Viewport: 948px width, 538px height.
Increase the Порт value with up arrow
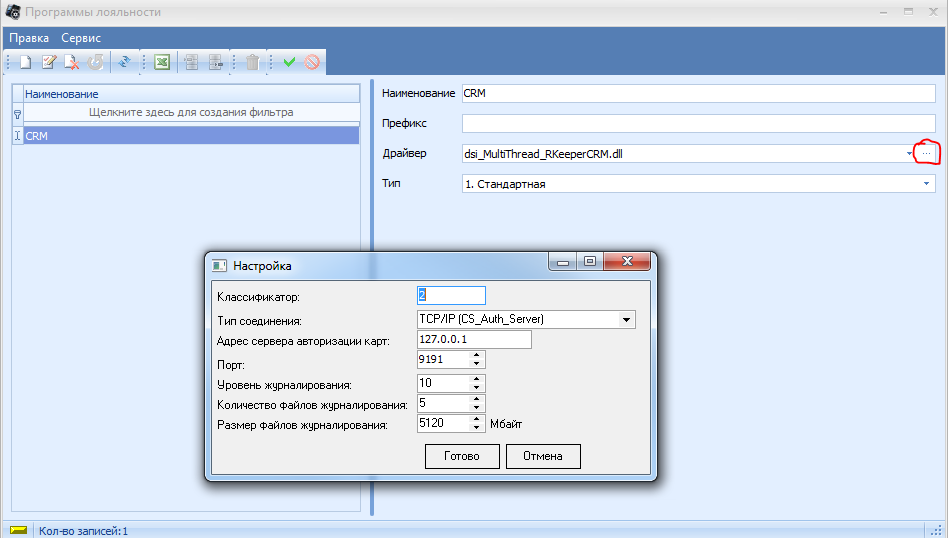click(477, 354)
